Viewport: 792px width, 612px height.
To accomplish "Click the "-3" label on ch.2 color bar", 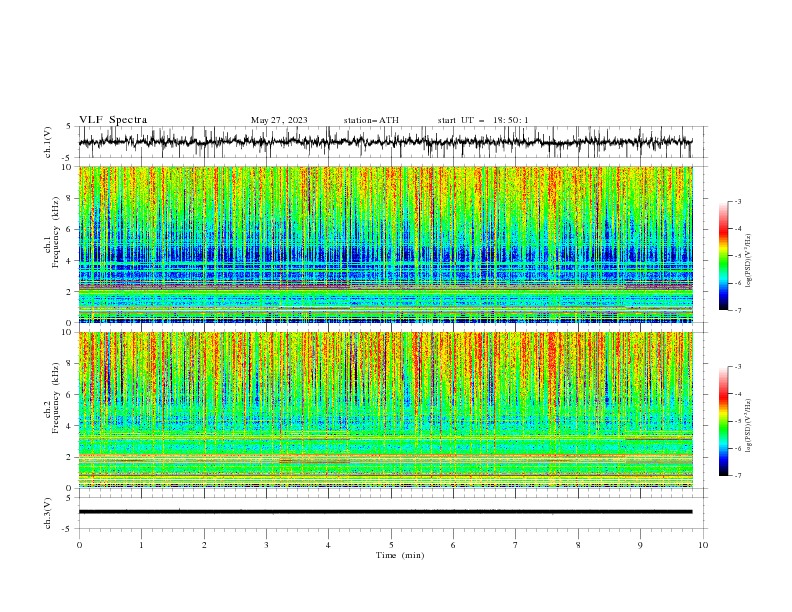I will point(738,367).
